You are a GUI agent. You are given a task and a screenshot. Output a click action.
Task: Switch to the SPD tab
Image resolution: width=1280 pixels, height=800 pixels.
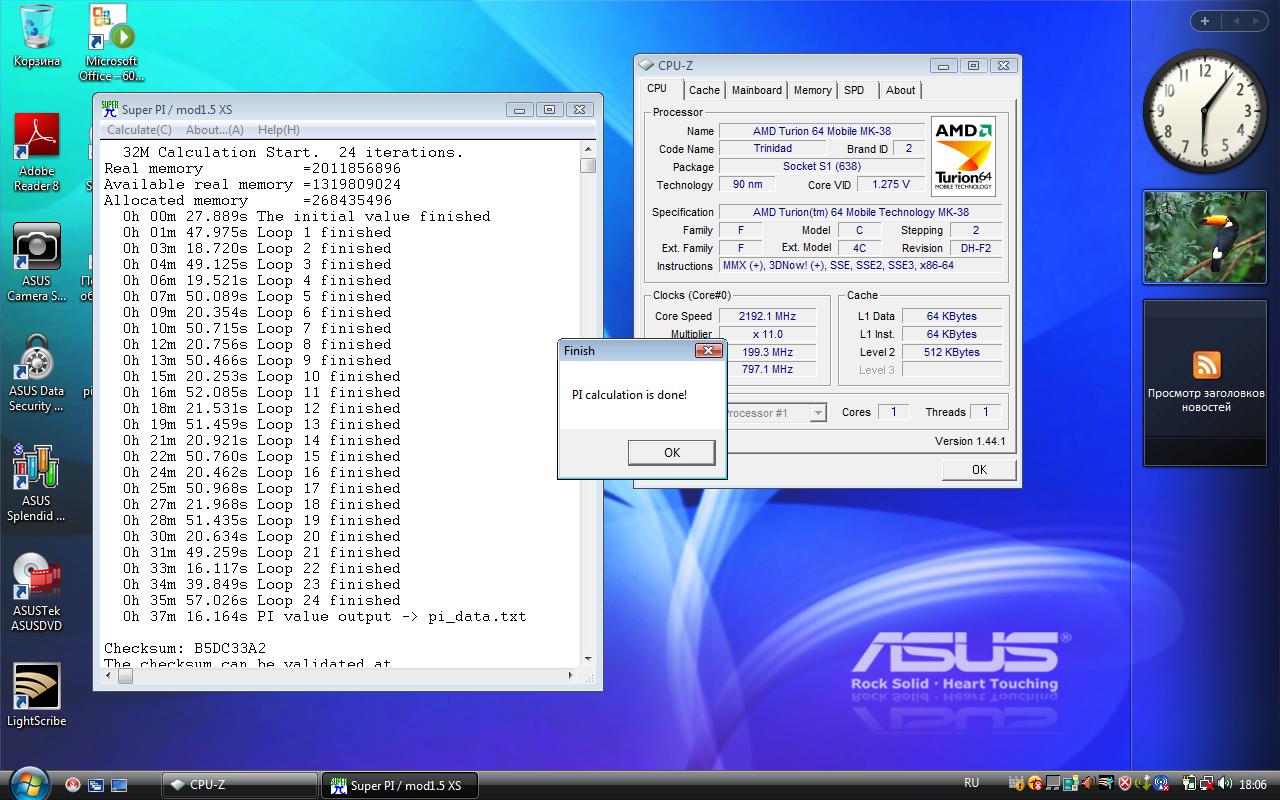tap(854, 90)
